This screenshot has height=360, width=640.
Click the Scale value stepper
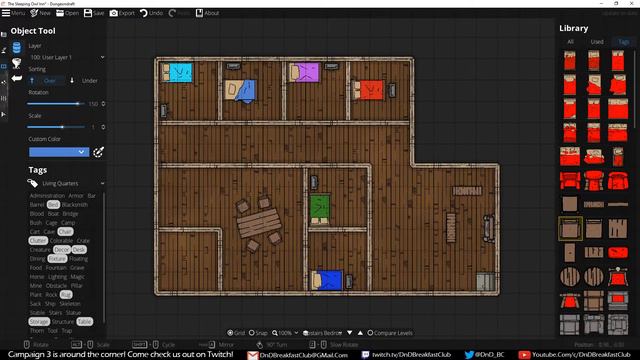pos(103,127)
